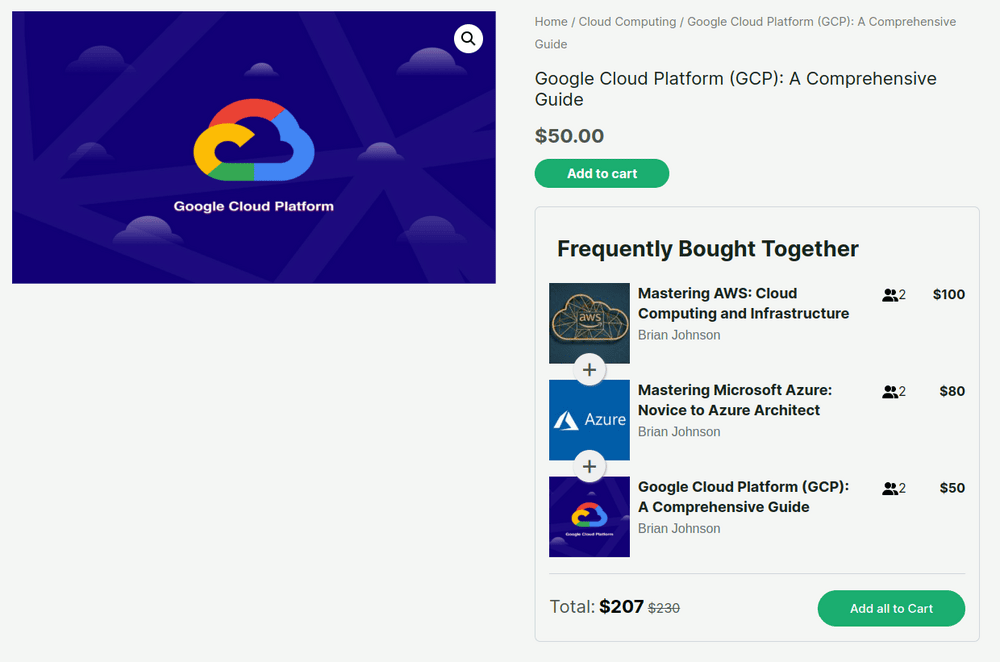The width and height of the screenshot is (1000, 662).
Task: Click the bundle total $207
Action: pyautogui.click(x=621, y=607)
